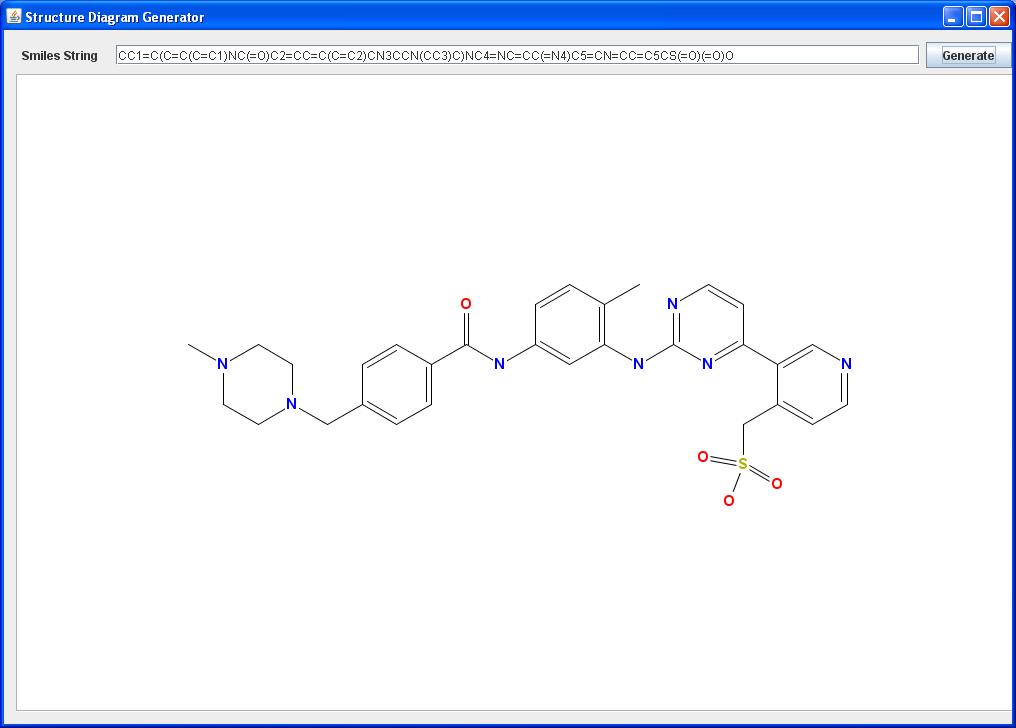Screen dimensions: 1016x728
Task: Click the benzylic nitrogen of the piperazine
Action: pyautogui.click(x=291, y=402)
